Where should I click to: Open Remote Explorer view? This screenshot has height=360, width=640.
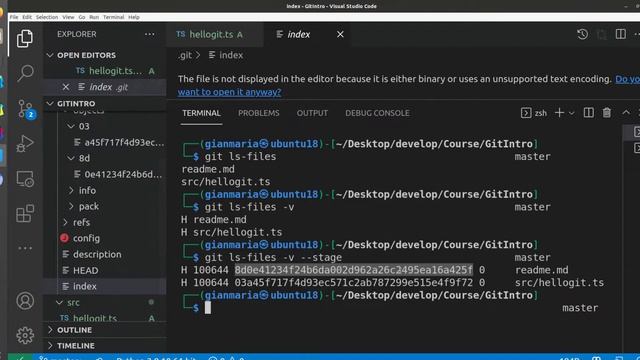25,179
